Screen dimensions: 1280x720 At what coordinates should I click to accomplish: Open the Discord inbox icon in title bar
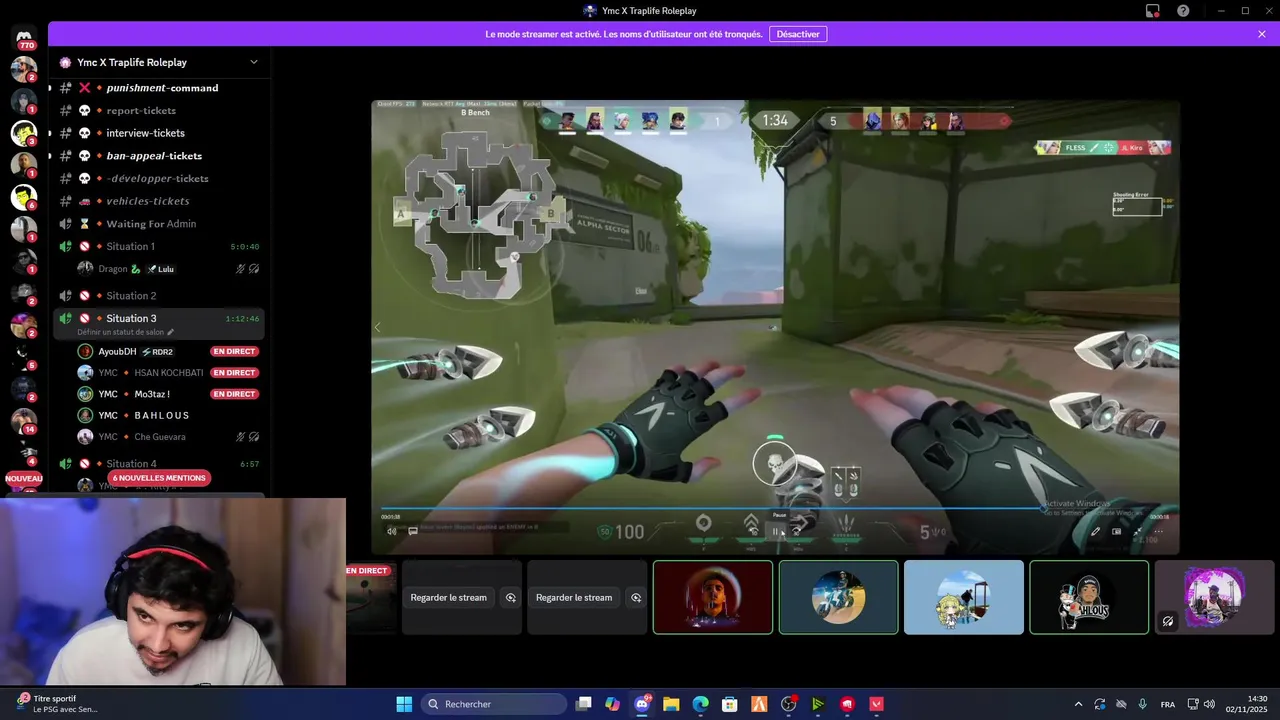click(1153, 11)
